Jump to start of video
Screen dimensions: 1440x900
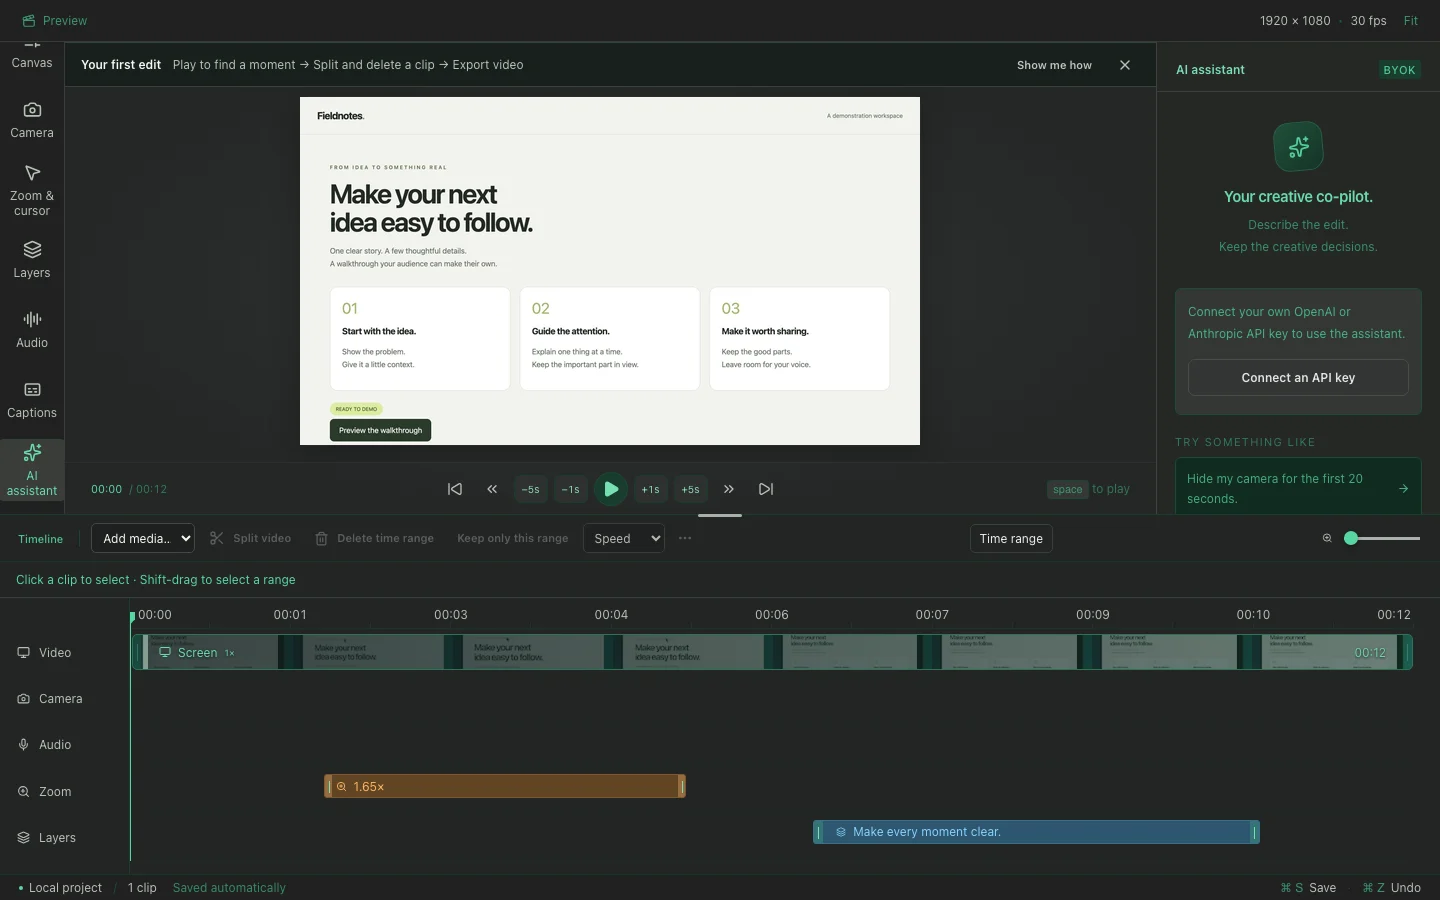click(455, 489)
